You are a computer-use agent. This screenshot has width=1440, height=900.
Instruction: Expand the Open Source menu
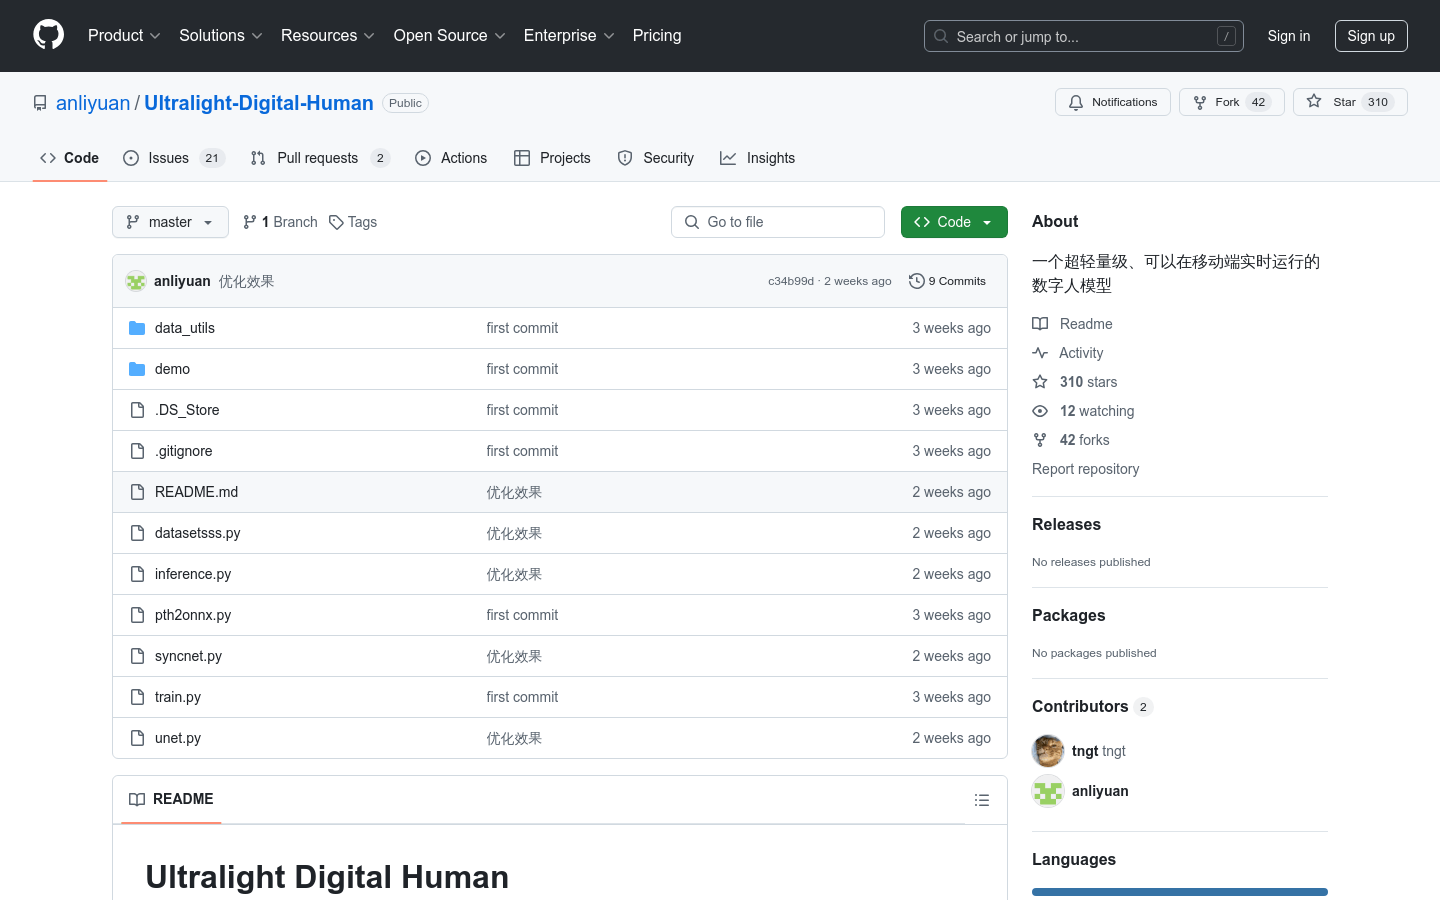tap(449, 35)
